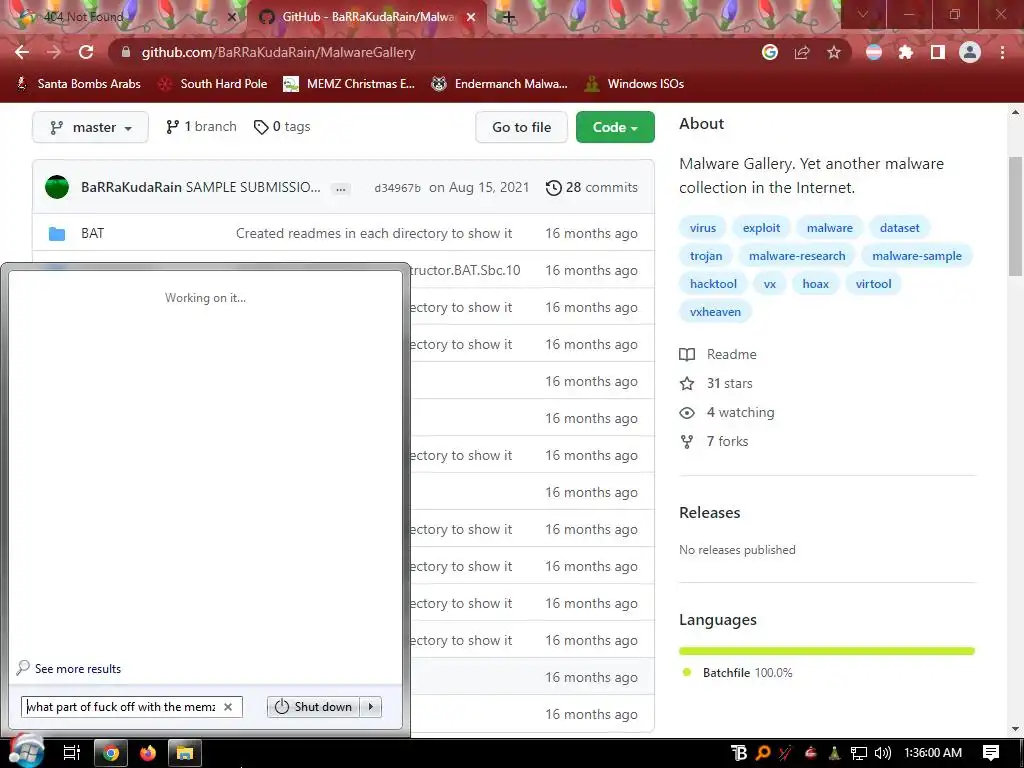This screenshot has height=768, width=1024.
Task: Select the vx topic tag
Action: [770, 284]
